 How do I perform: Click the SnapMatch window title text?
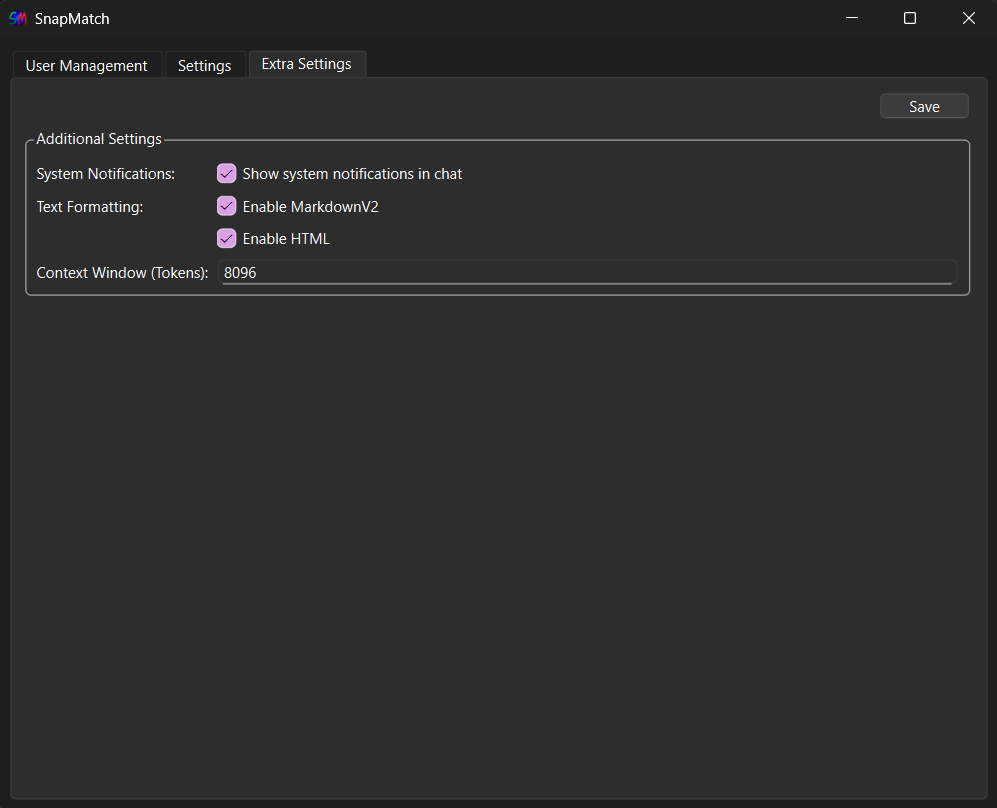[72, 19]
